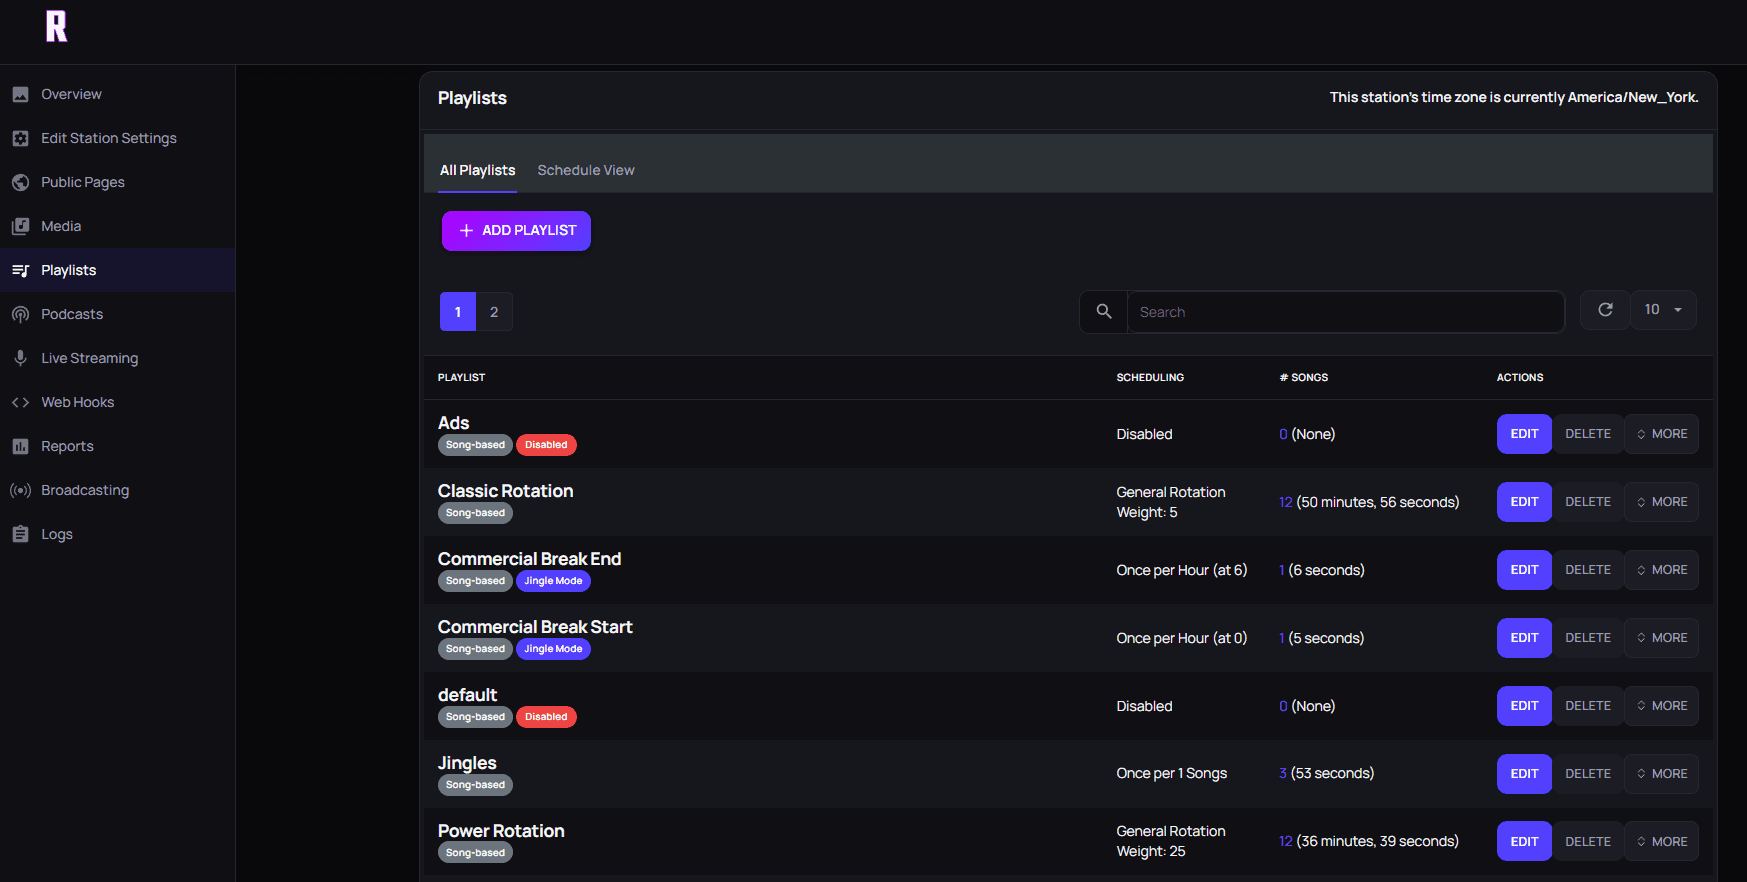Open Podcasts in the sidebar menu
The height and width of the screenshot is (882, 1747).
click(x=117, y=314)
